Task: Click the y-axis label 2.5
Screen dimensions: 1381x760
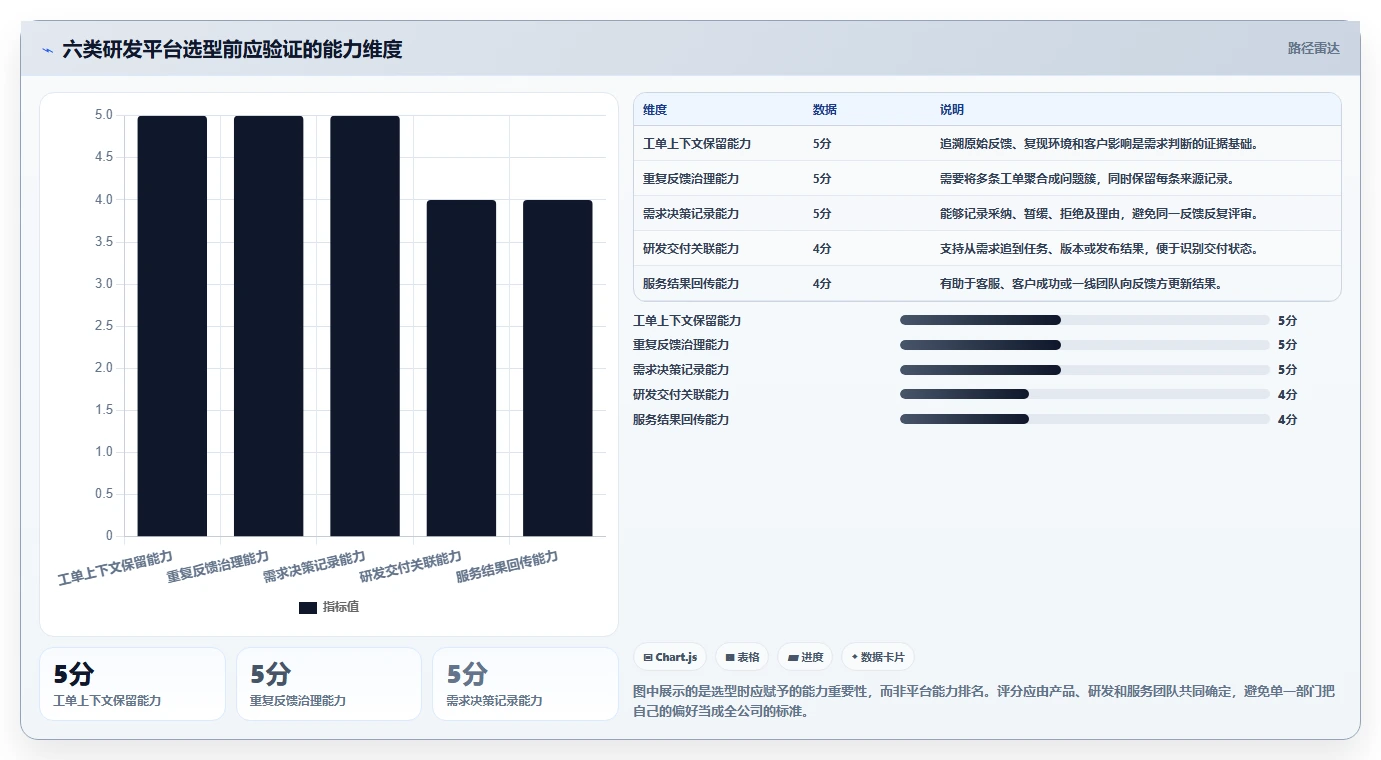Action: pyautogui.click(x=104, y=326)
